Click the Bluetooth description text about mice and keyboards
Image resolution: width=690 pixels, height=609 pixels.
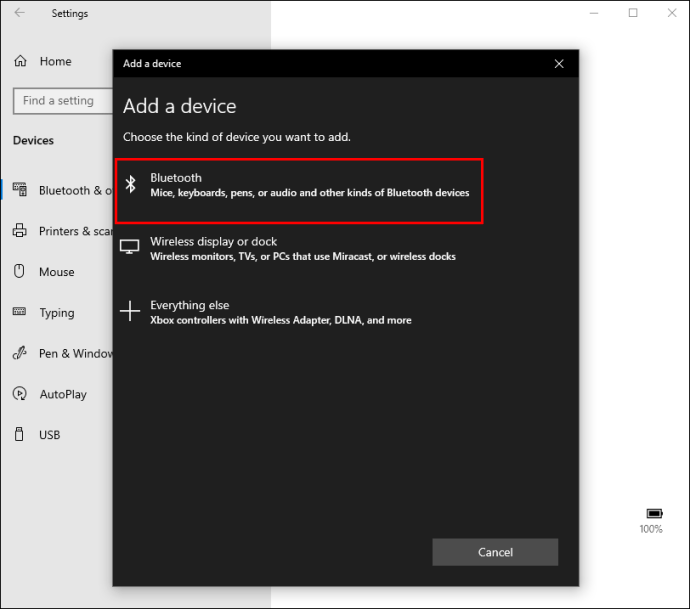point(310,193)
